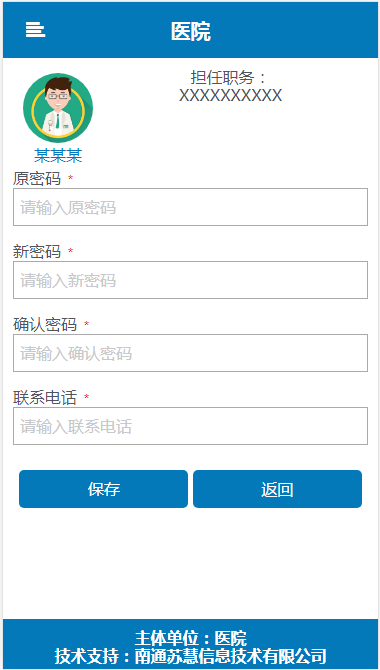Image resolution: width=380 pixels, height=670 pixels.
Task: Click the 联系电话 field label
Action: [45, 397]
